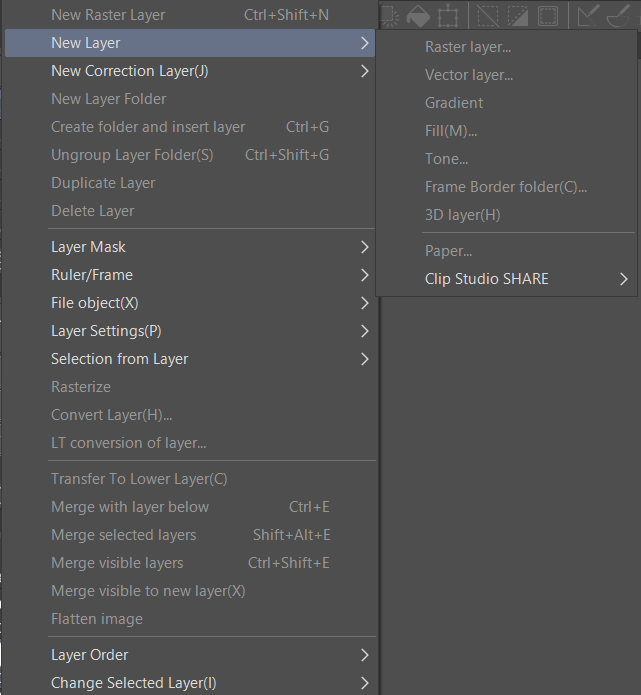Choose New Raster Layer from the menu

pos(190,15)
